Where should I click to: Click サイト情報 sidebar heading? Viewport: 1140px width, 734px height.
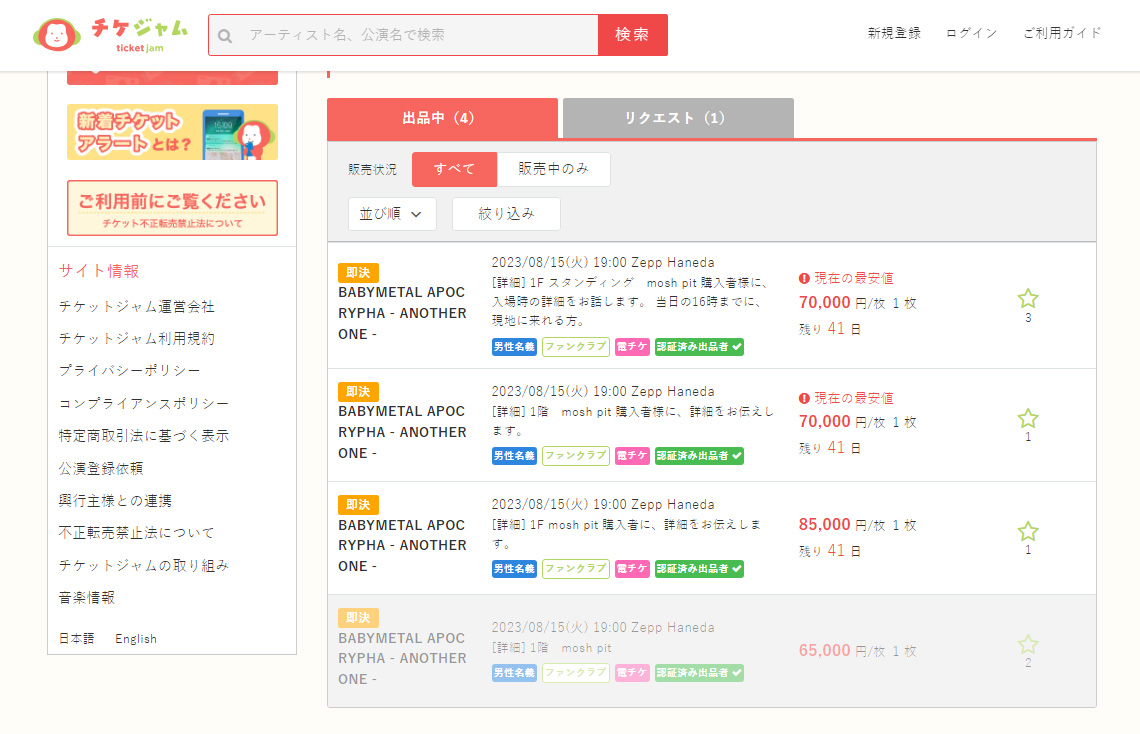click(x=99, y=271)
